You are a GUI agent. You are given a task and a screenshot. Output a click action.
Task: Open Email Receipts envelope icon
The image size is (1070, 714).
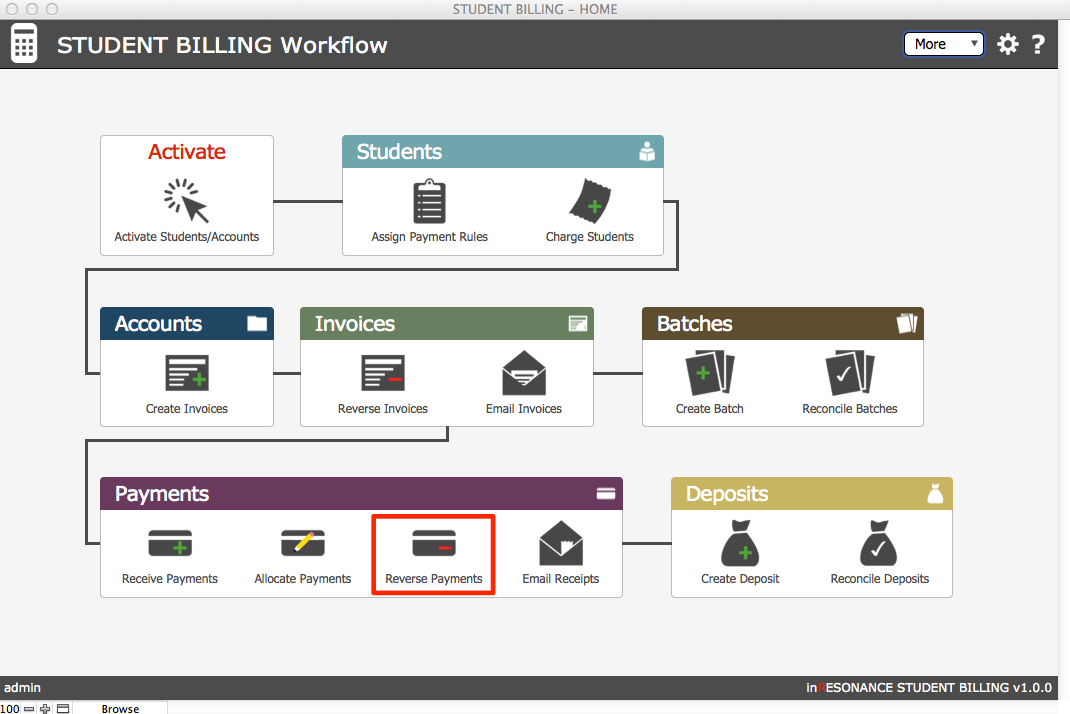click(560, 544)
